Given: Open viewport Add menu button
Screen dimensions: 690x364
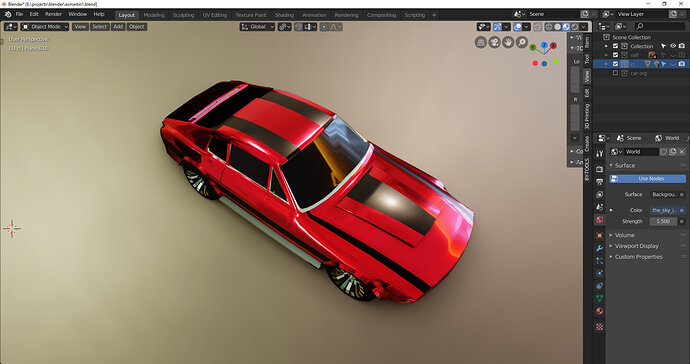Looking at the screenshot, I should 118,27.
